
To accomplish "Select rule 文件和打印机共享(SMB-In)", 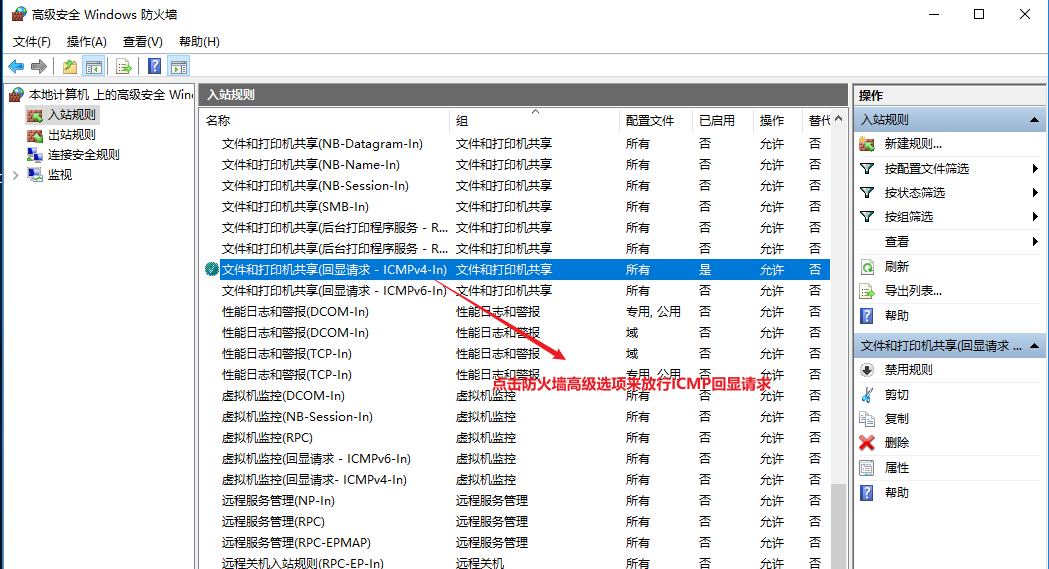I will [295, 207].
